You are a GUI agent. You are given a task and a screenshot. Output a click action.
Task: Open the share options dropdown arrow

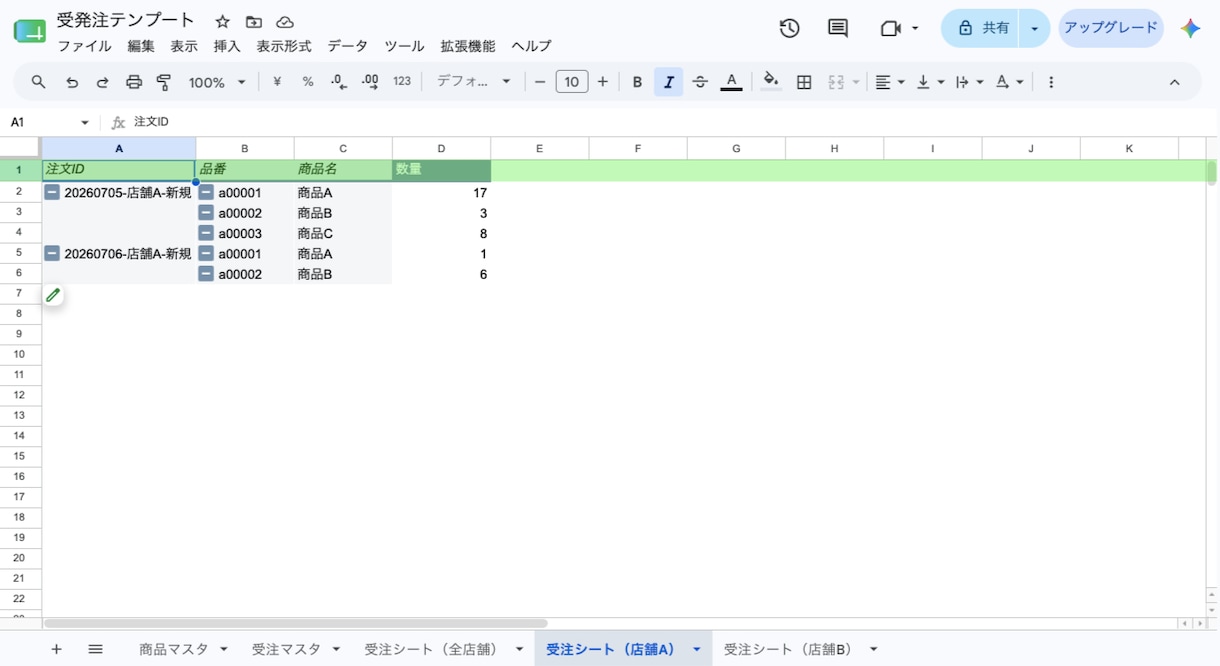coord(1035,28)
